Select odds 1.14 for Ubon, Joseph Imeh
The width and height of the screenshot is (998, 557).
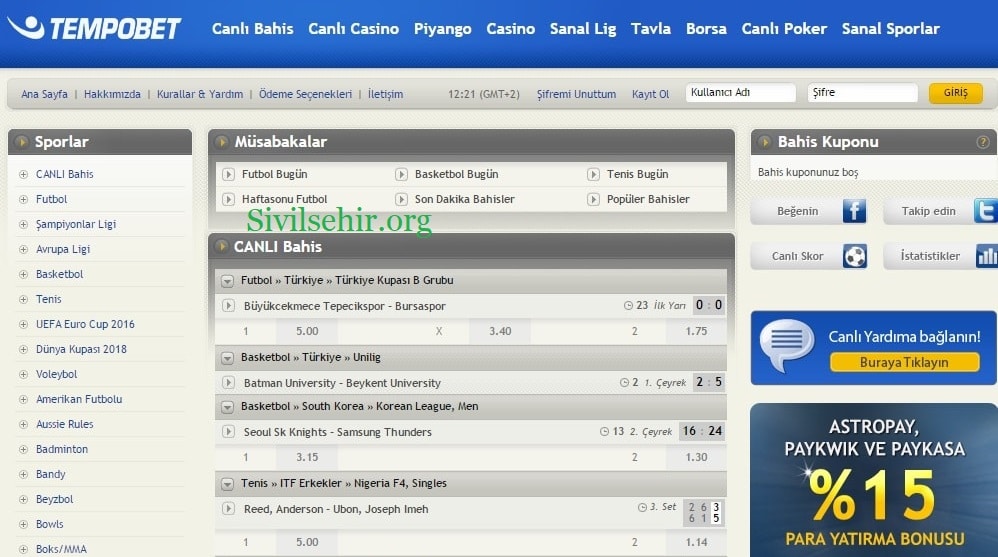(696, 542)
